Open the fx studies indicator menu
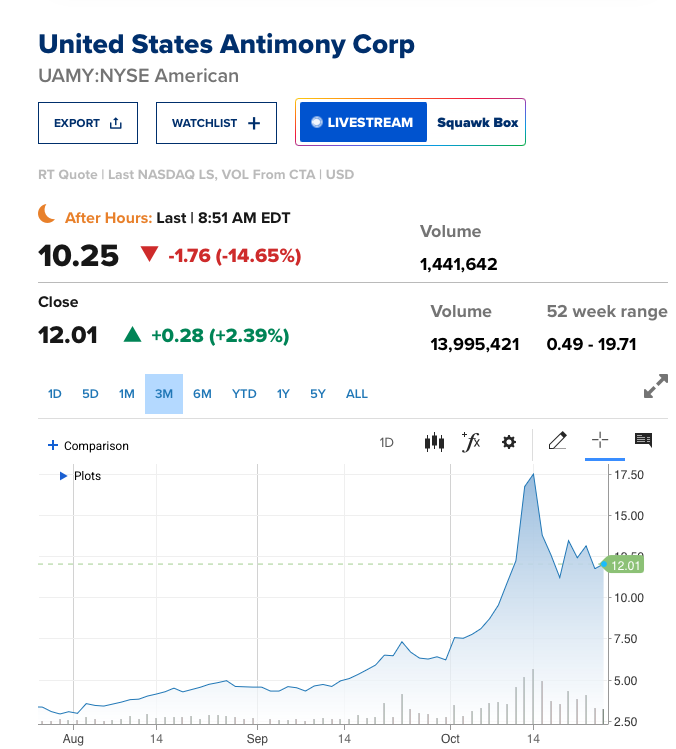Viewport: 676px width, 749px height. (x=471, y=442)
